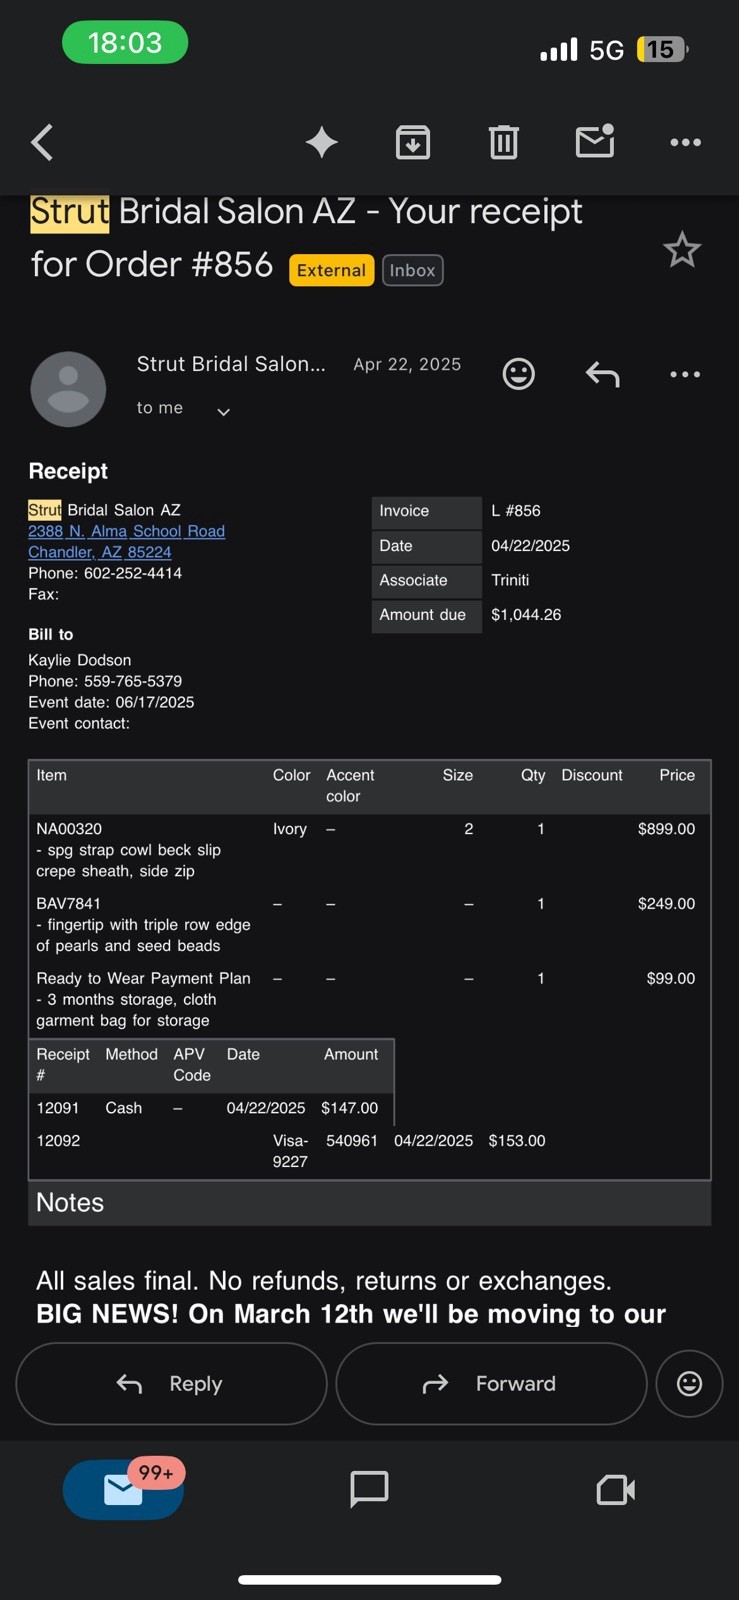Reply using arrow icon beside sender

(x=602, y=374)
